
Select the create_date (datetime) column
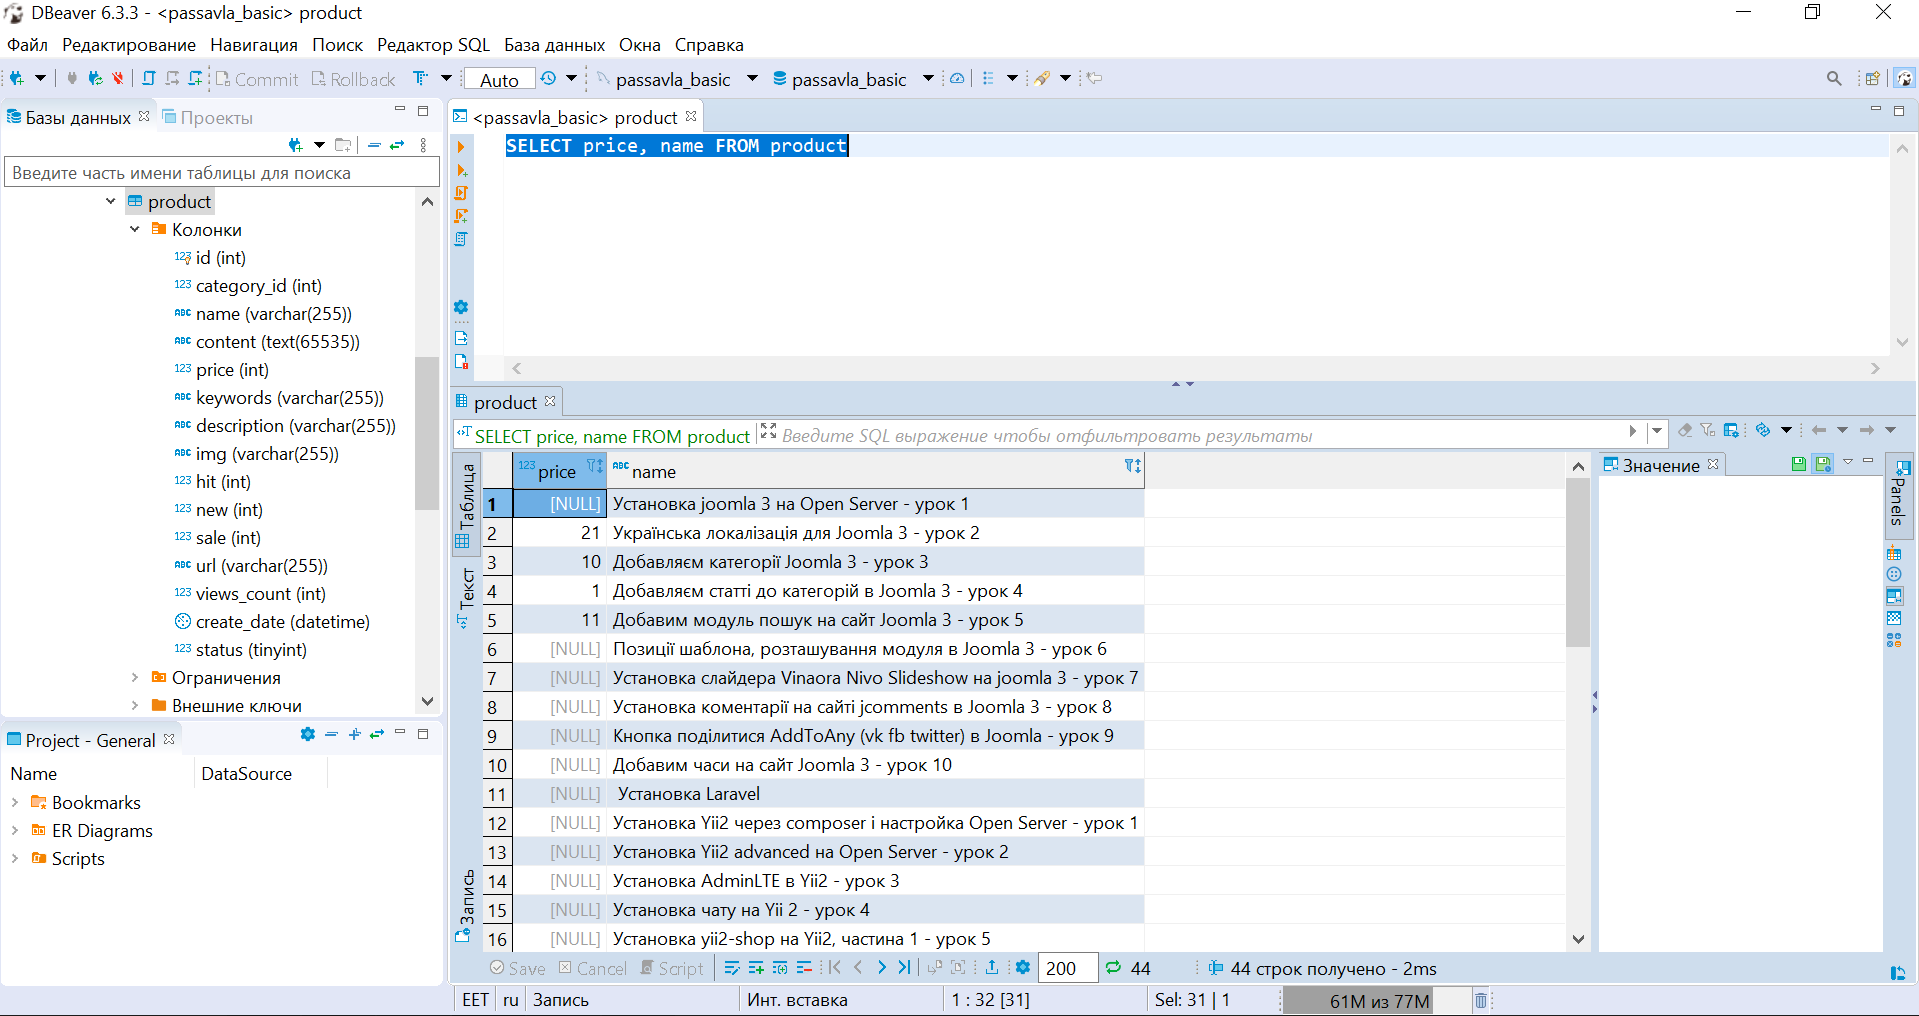[272, 621]
